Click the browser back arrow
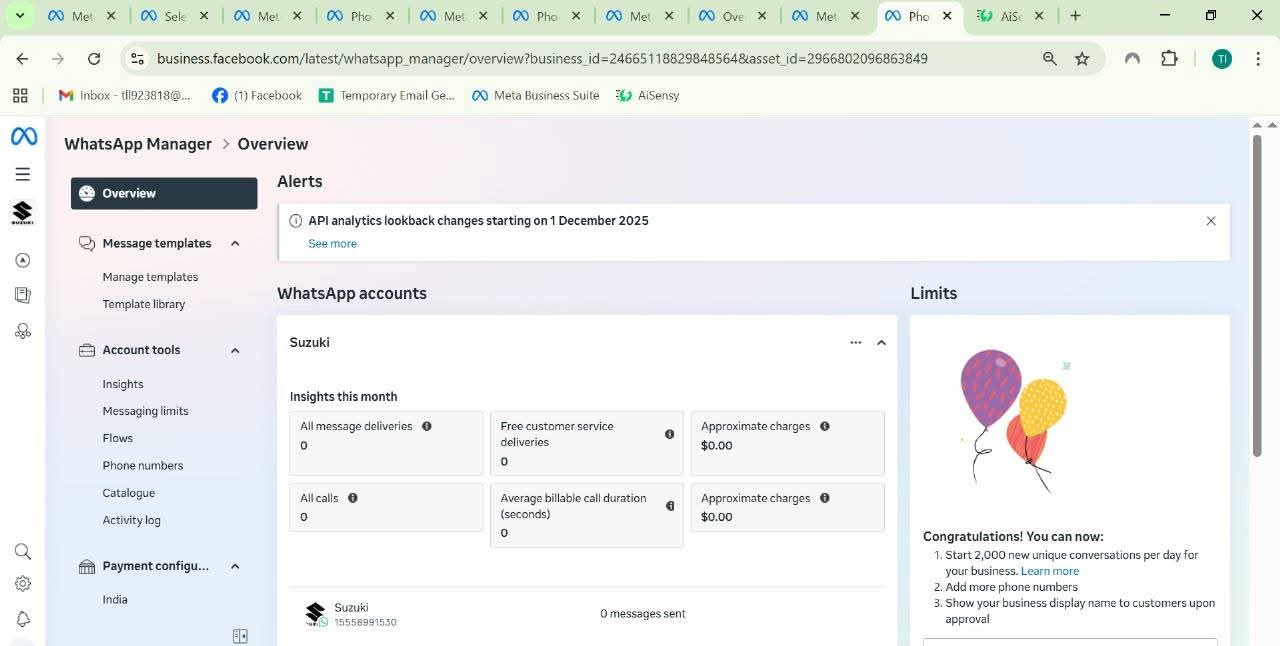Screen dimensions: 1280x646 click(x=22, y=59)
